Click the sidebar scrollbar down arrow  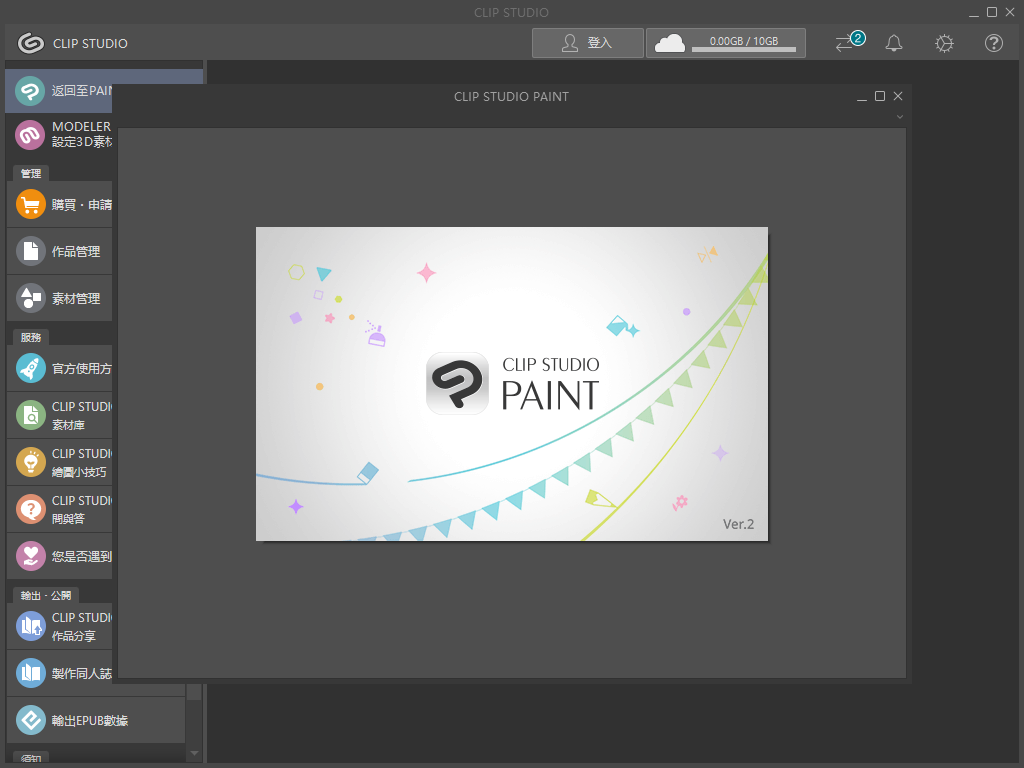193,754
